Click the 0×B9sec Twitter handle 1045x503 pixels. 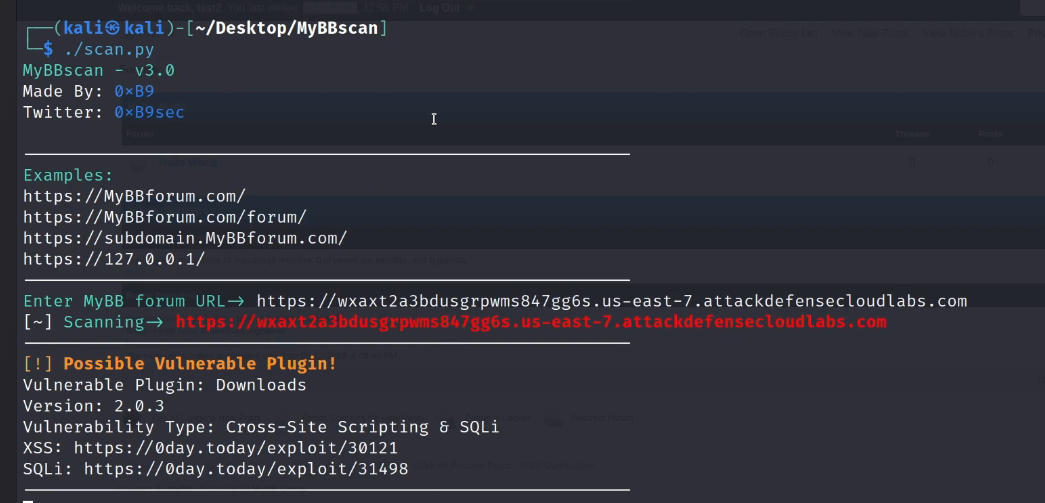(x=149, y=113)
